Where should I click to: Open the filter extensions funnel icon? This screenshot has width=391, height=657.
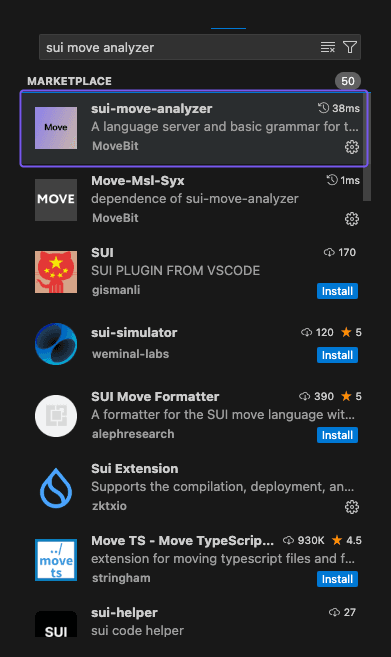point(350,47)
